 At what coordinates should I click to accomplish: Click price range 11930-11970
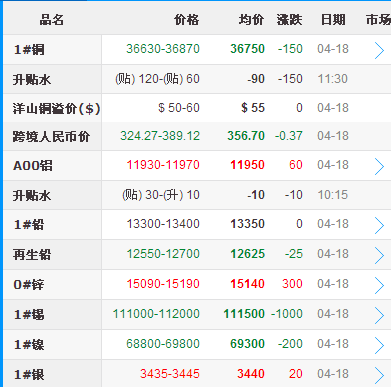coord(163,165)
